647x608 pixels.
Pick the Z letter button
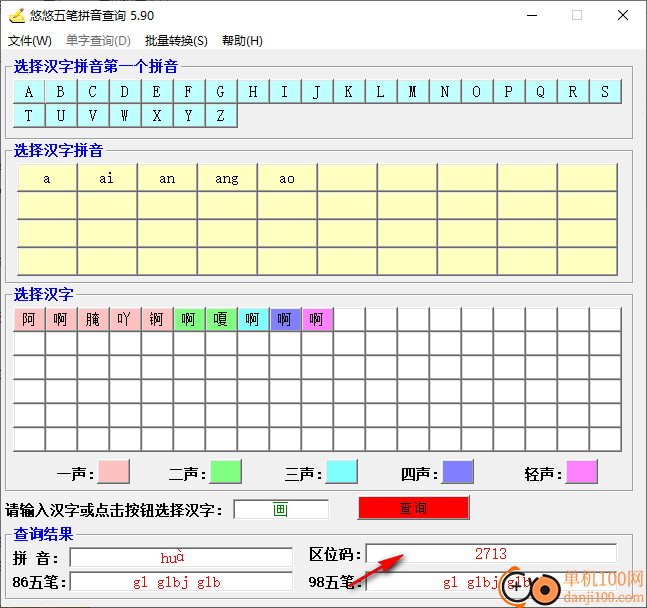point(221,116)
